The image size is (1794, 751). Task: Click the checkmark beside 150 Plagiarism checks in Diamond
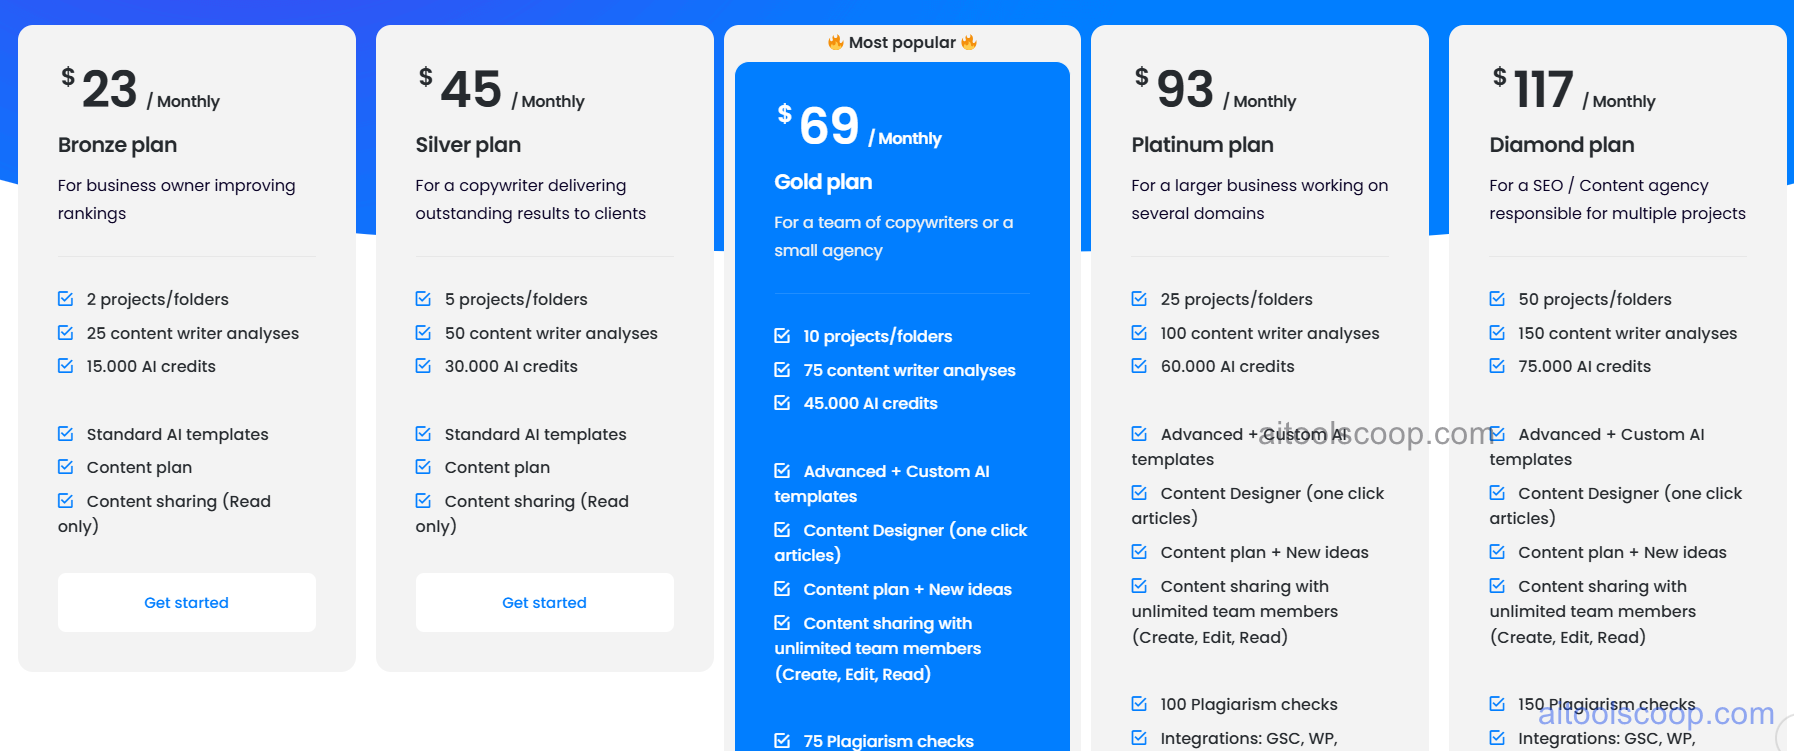pos(1497,703)
